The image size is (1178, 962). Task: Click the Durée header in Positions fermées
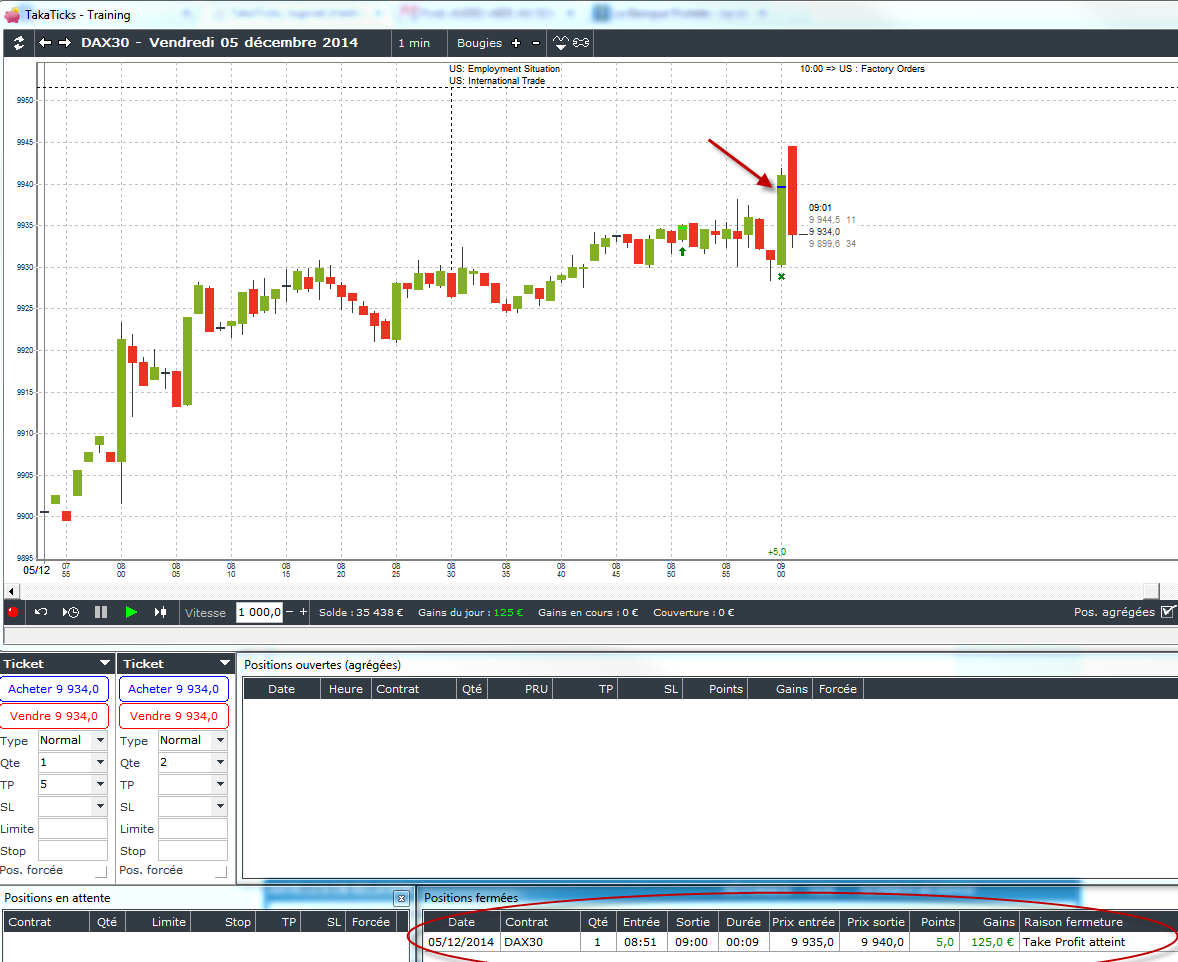743,921
